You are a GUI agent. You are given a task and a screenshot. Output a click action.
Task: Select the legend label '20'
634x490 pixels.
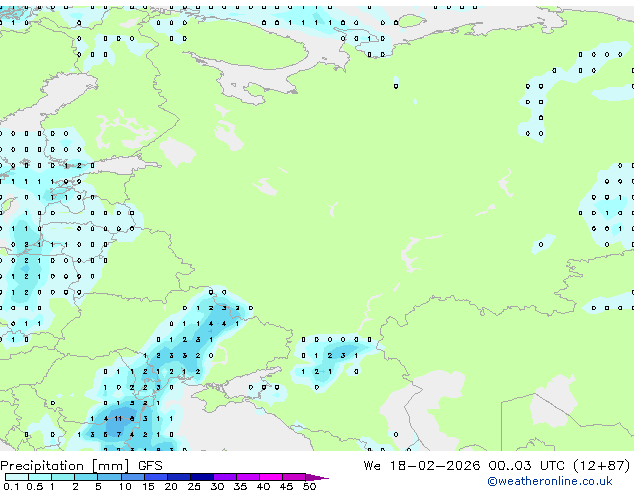[x=171, y=486]
